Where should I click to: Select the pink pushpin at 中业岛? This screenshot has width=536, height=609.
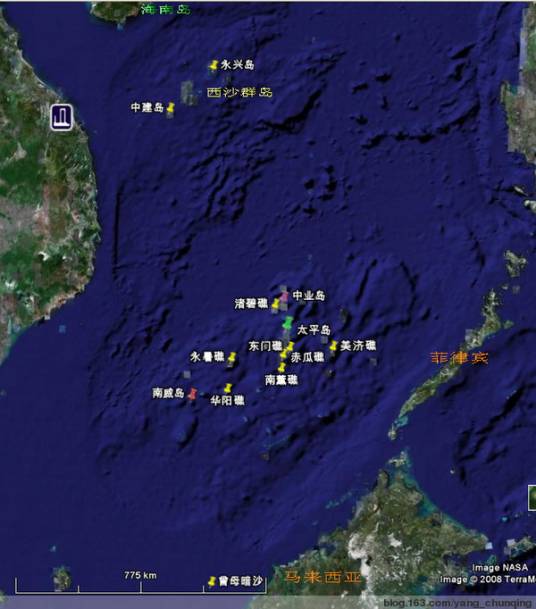pyautogui.click(x=285, y=297)
